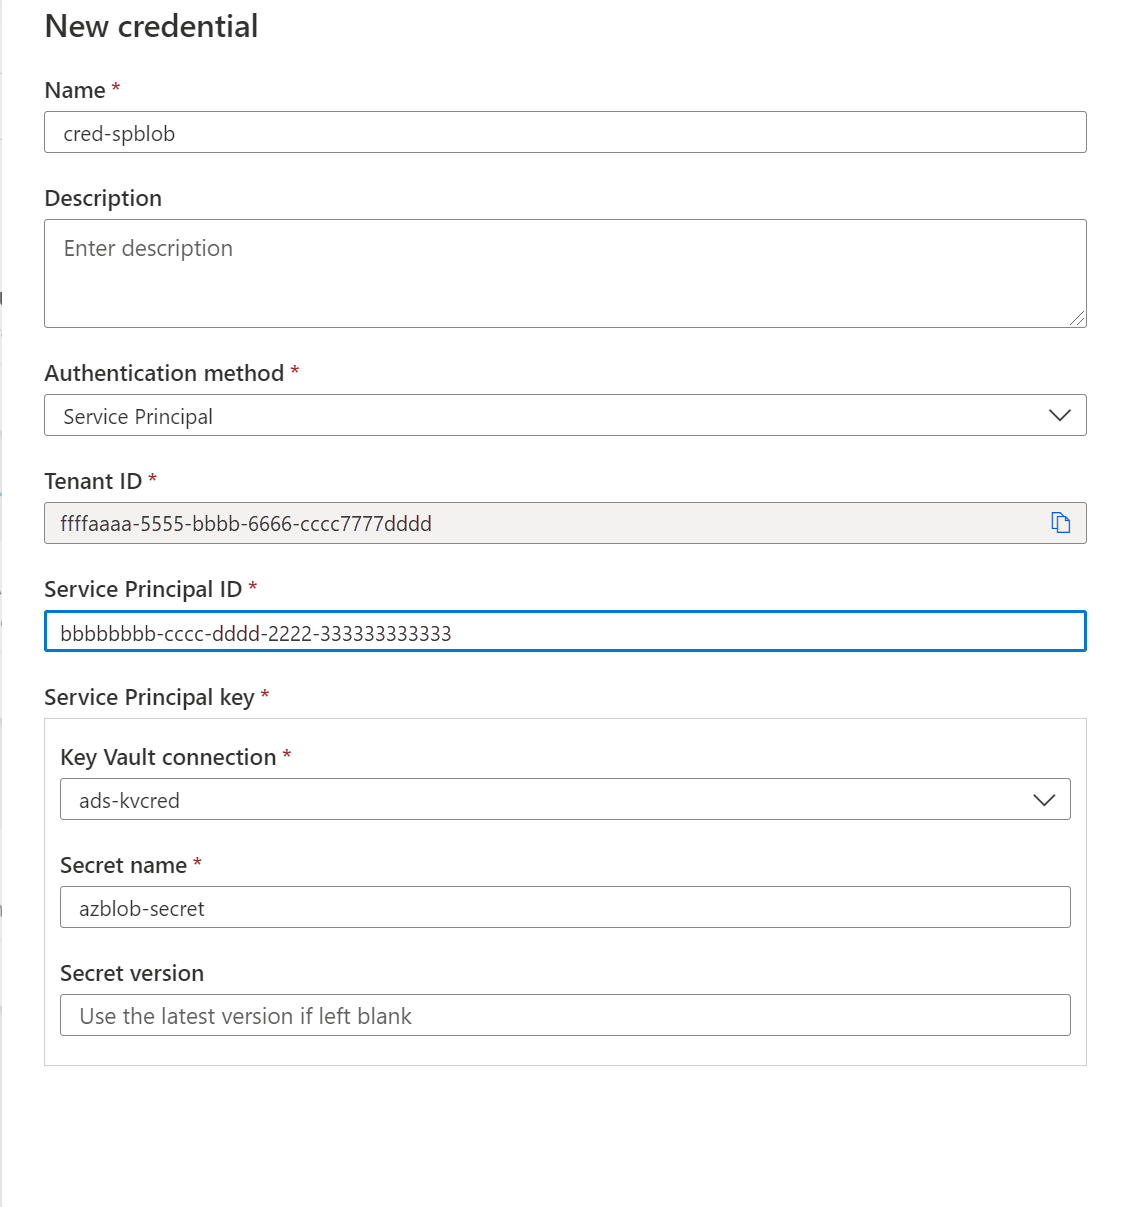Viewport: 1127px width, 1207px height.
Task: Select the Name field containing cred-spblob
Action: [400, 132]
